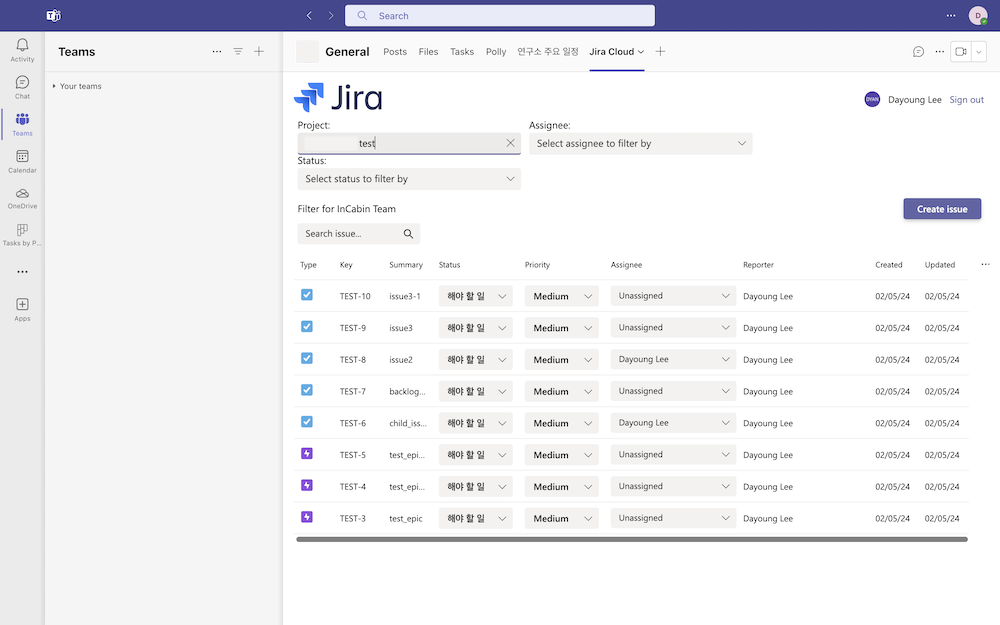Screen dimensions: 1000x625
Task: Show more apps ellipsis in sidebar
Action: click(x=22, y=272)
